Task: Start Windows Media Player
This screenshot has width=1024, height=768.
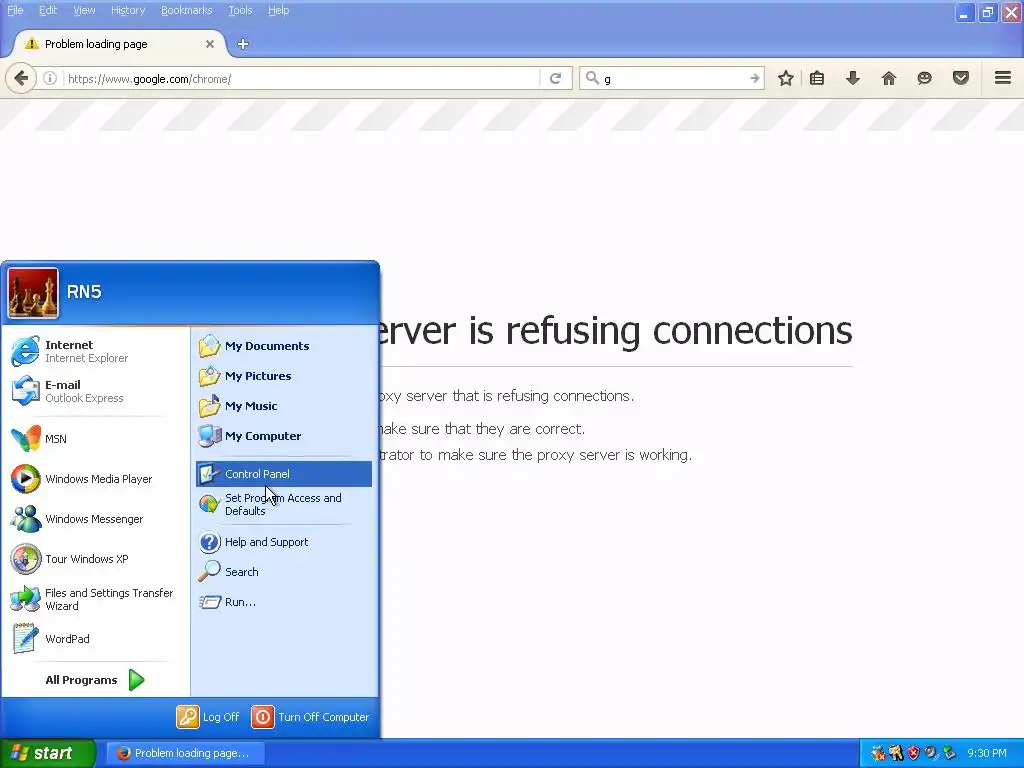Action: (96, 479)
